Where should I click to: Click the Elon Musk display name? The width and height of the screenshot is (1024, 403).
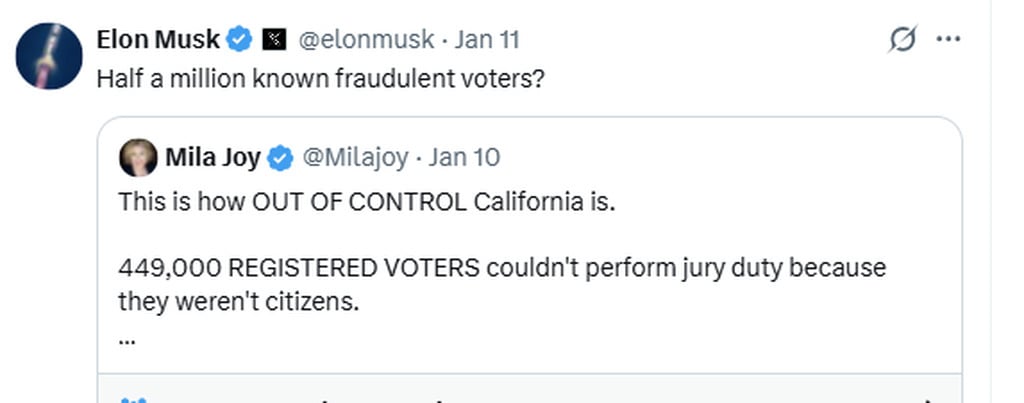pyautogui.click(x=158, y=40)
